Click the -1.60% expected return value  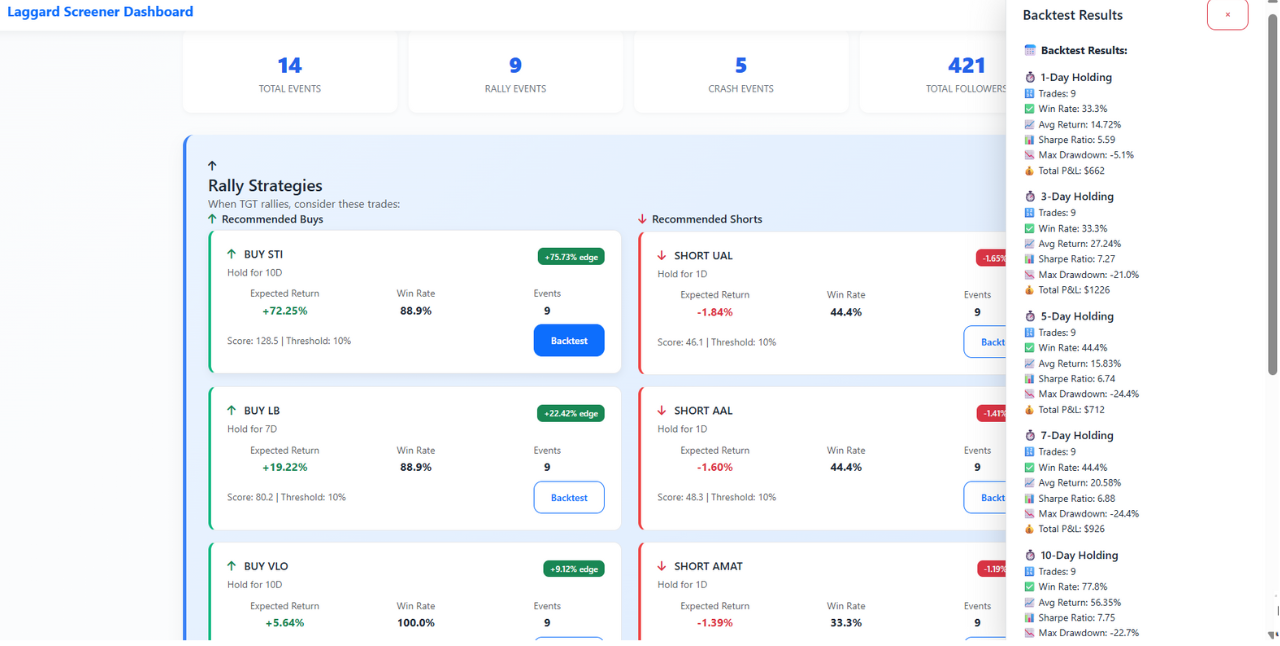point(715,467)
